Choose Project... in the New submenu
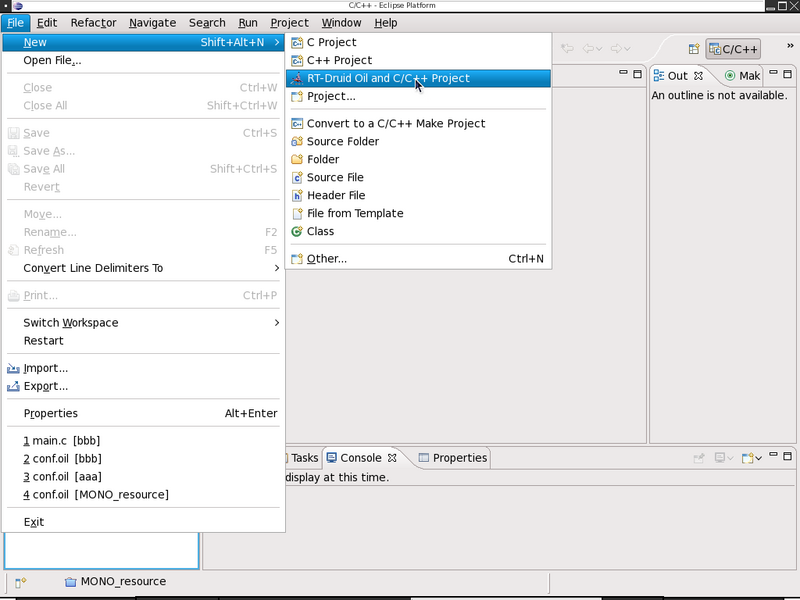 pyautogui.click(x=418, y=96)
